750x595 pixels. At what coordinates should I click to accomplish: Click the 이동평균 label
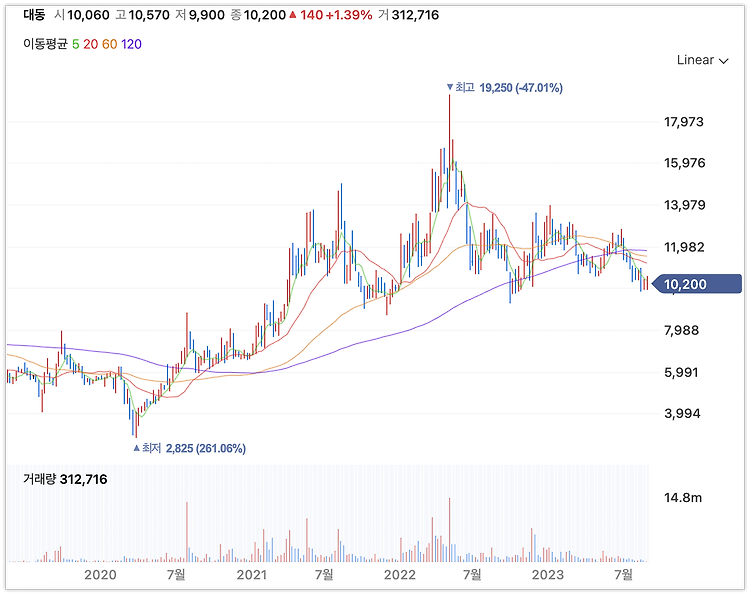point(45,44)
